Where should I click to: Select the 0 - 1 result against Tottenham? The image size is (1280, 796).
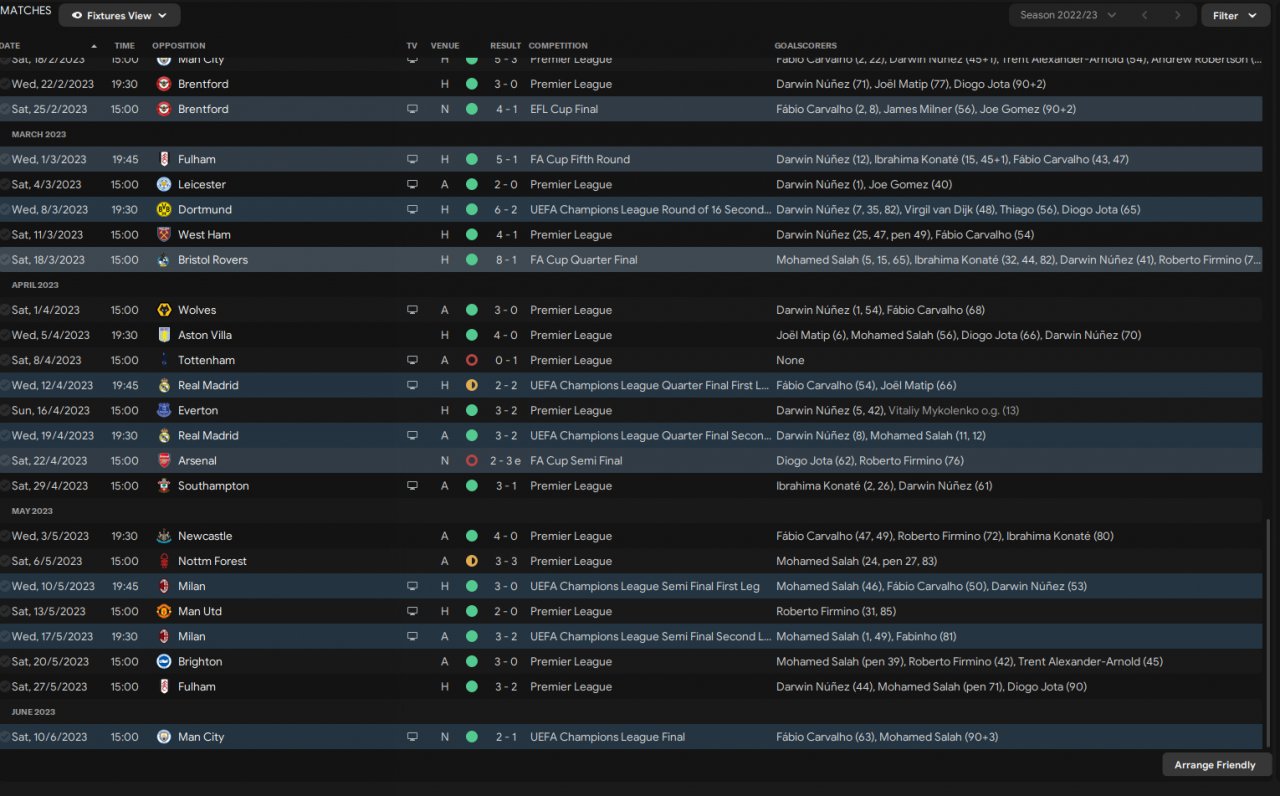pos(505,360)
